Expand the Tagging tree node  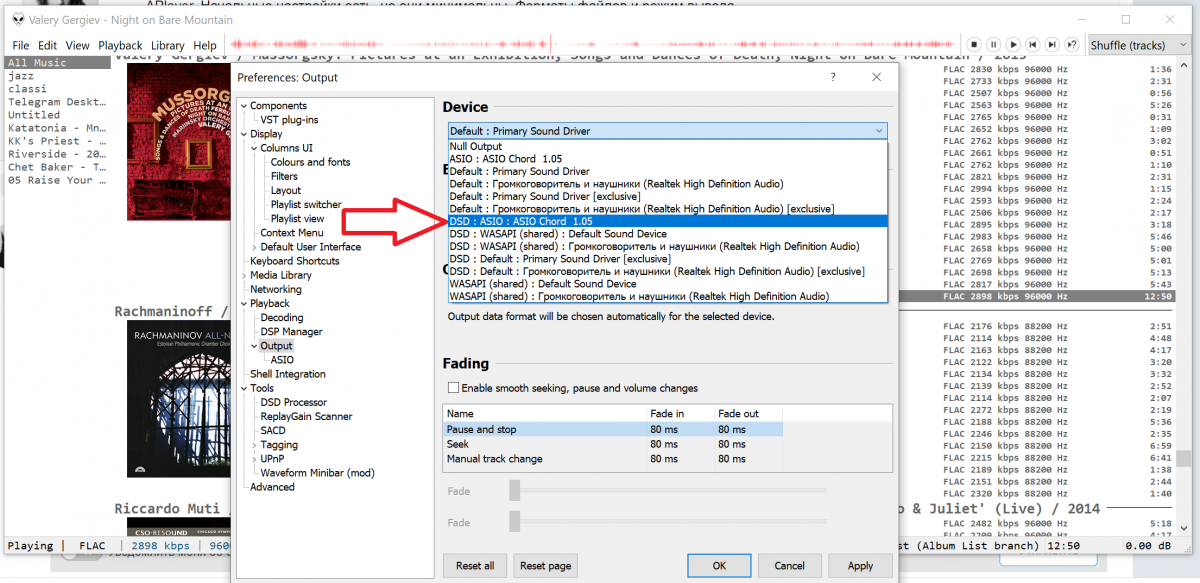254,445
